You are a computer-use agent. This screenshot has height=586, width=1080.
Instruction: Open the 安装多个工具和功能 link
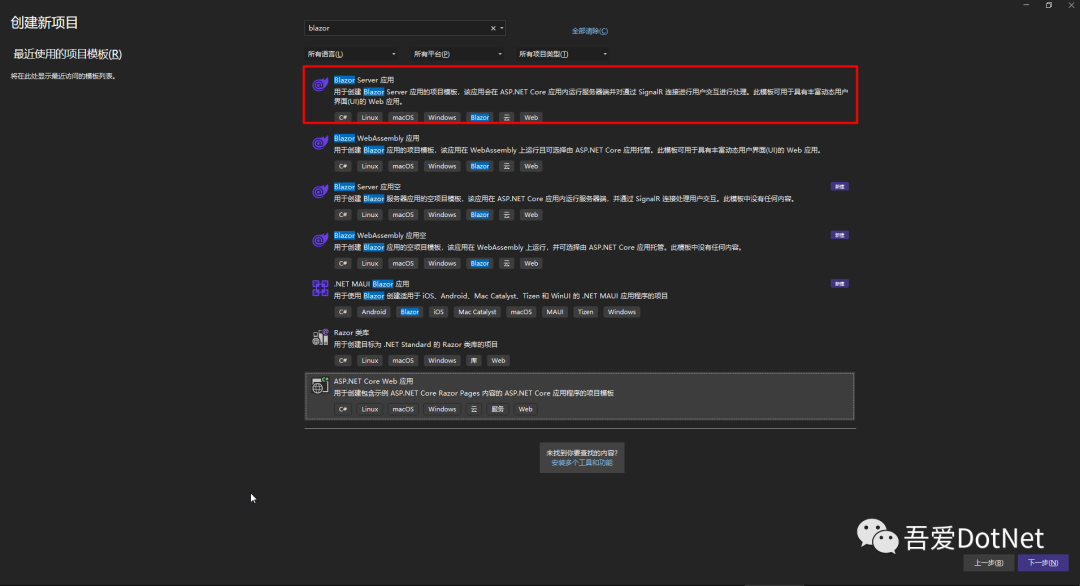(x=581, y=463)
